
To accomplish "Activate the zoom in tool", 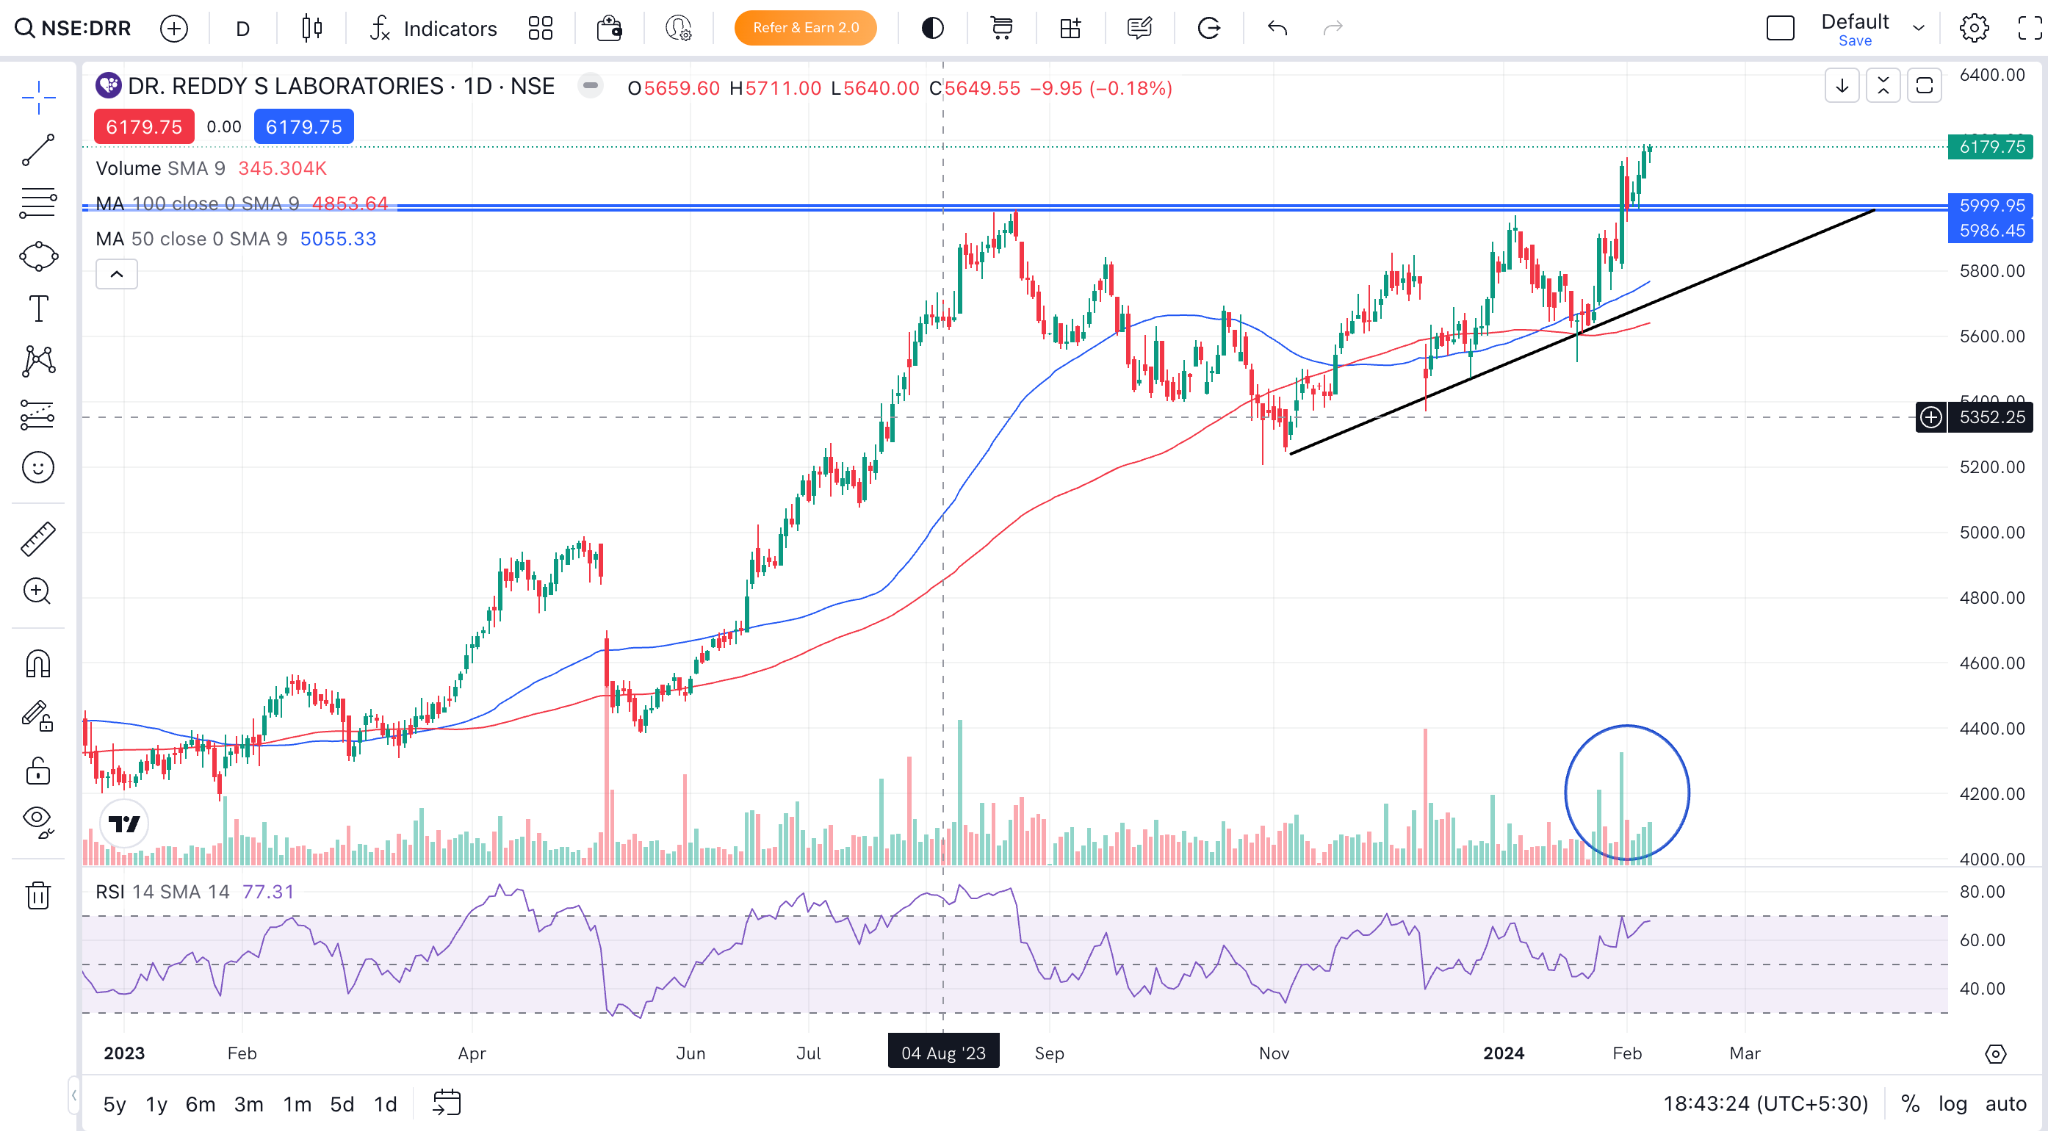I will click(x=38, y=591).
